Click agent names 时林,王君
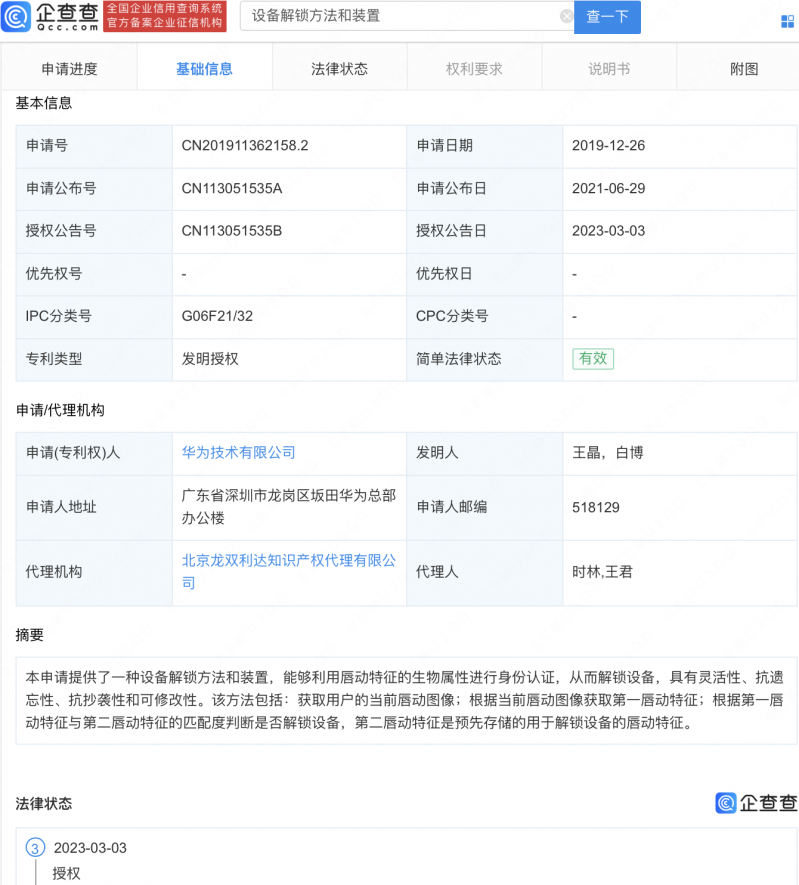The width and height of the screenshot is (799, 885). click(602, 572)
